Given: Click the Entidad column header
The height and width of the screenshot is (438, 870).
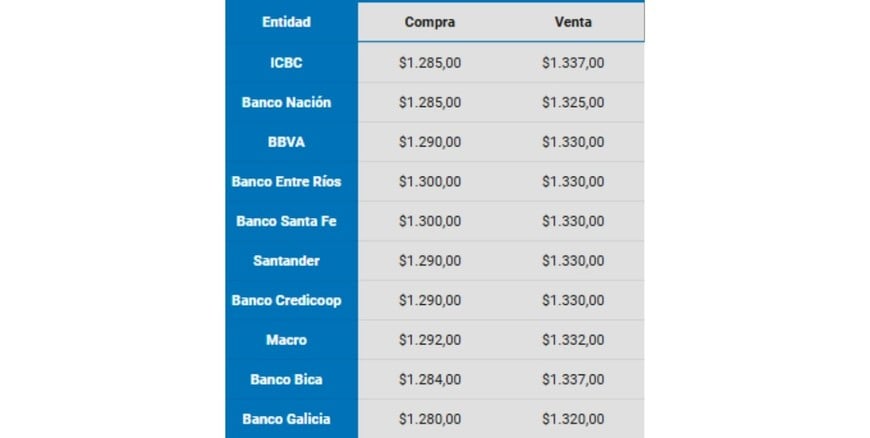Looking at the screenshot, I should click(x=286, y=22).
